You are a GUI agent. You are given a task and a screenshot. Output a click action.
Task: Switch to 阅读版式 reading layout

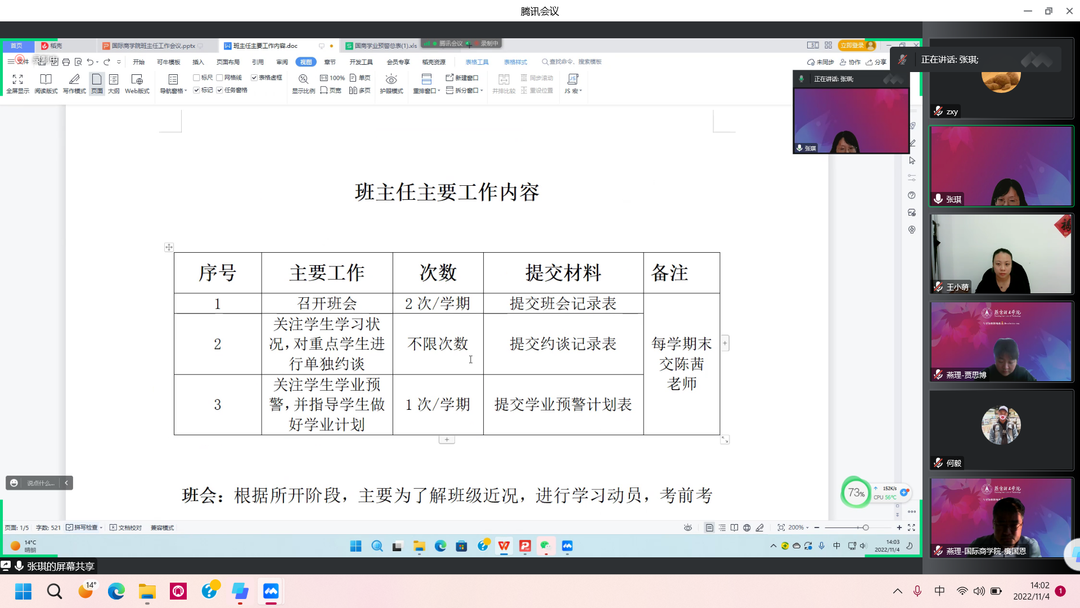[46, 79]
